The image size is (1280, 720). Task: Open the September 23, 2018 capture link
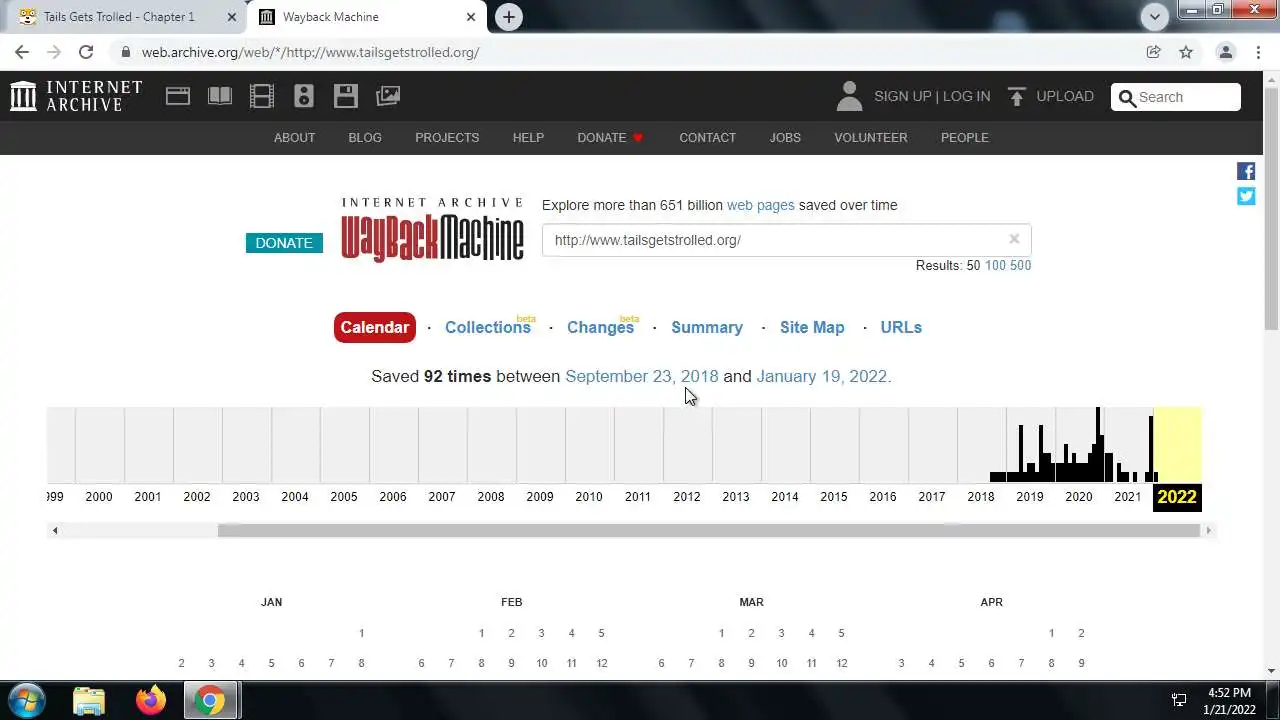pyautogui.click(x=641, y=376)
